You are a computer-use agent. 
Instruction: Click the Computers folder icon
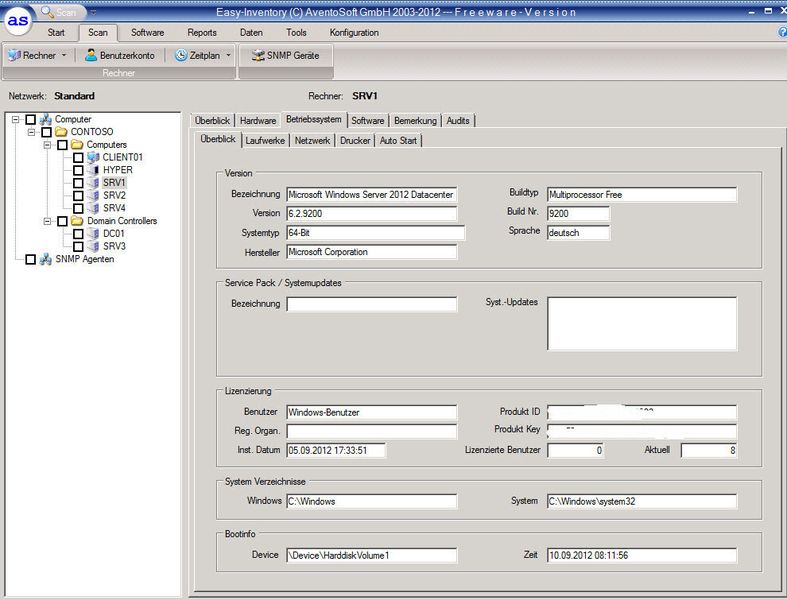click(x=77, y=145)
